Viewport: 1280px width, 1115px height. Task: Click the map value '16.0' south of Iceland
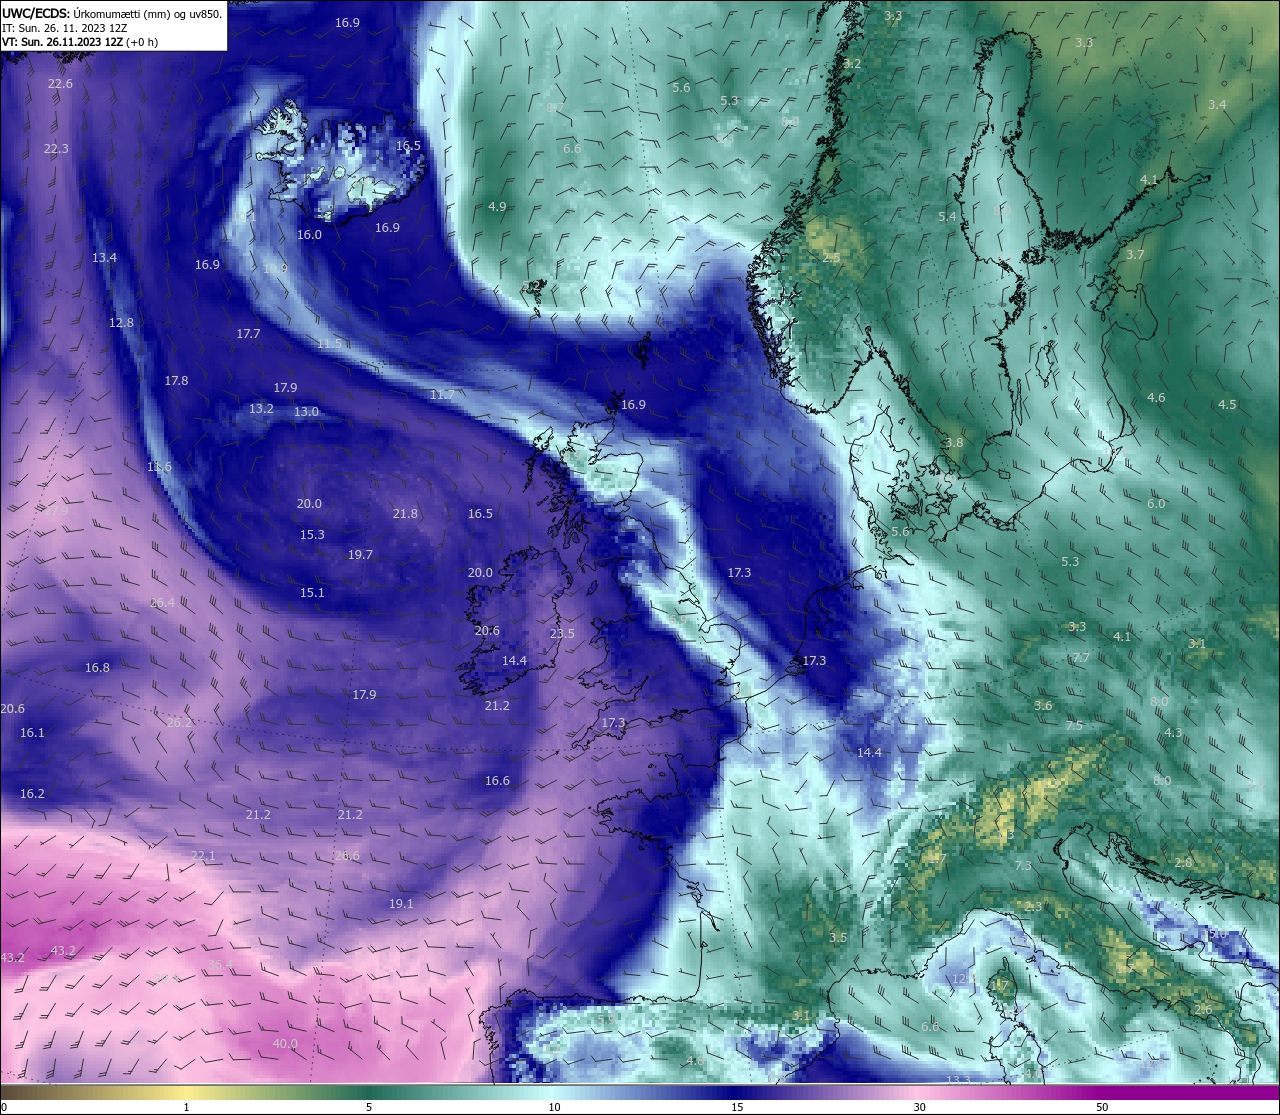309,235
